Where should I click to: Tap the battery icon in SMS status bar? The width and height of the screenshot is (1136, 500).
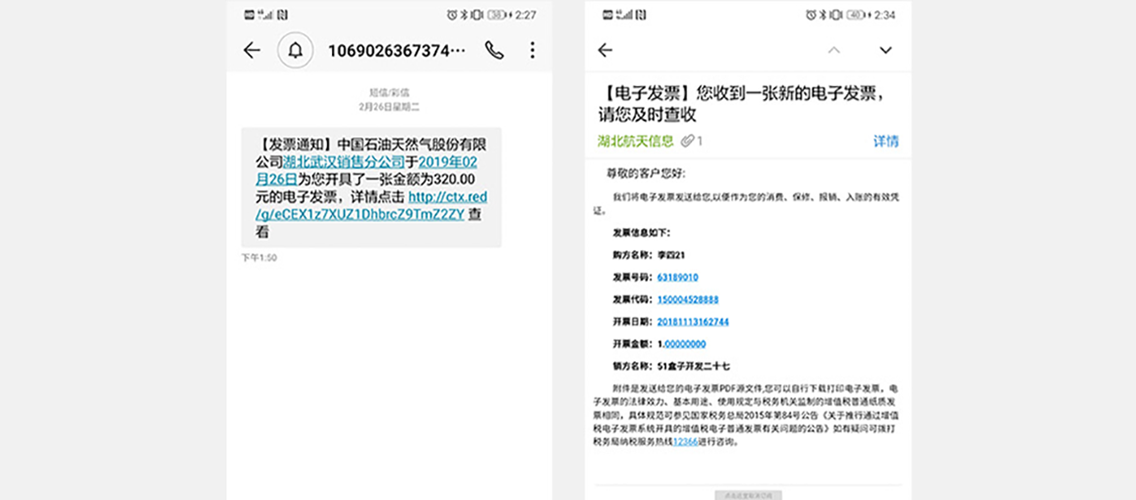coord(498,14)
